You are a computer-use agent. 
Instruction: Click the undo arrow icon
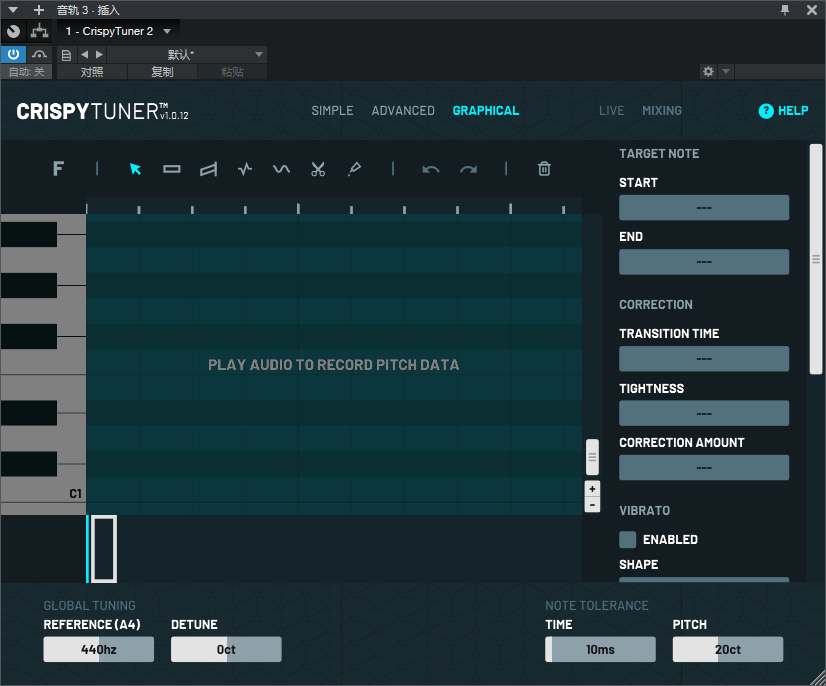[431, 170]
